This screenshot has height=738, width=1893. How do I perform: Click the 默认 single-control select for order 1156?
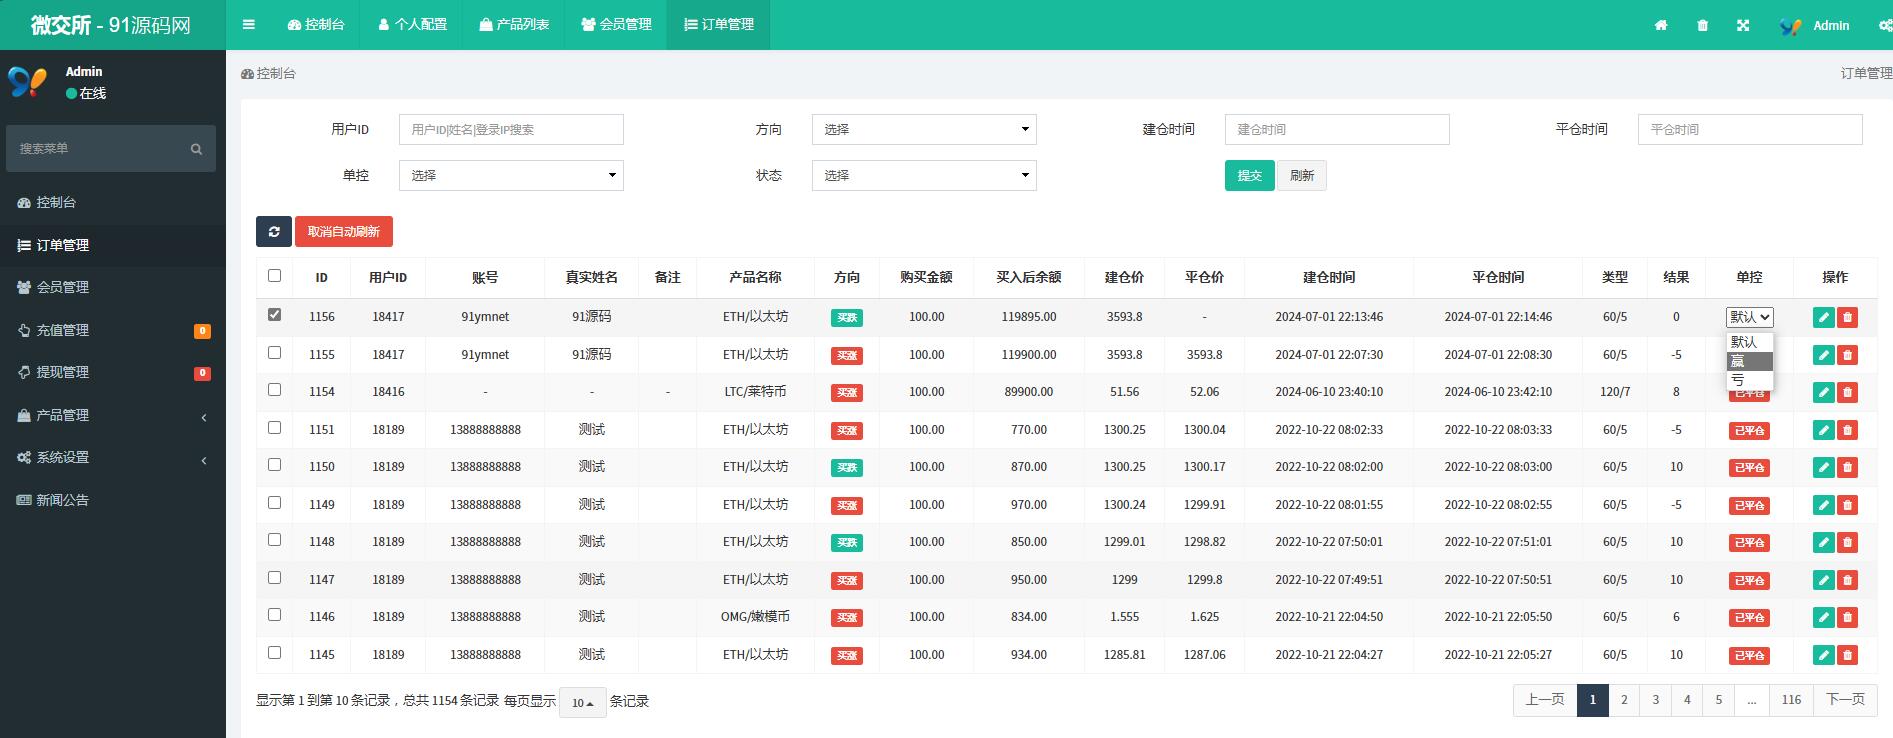[x=1749, y=317]
